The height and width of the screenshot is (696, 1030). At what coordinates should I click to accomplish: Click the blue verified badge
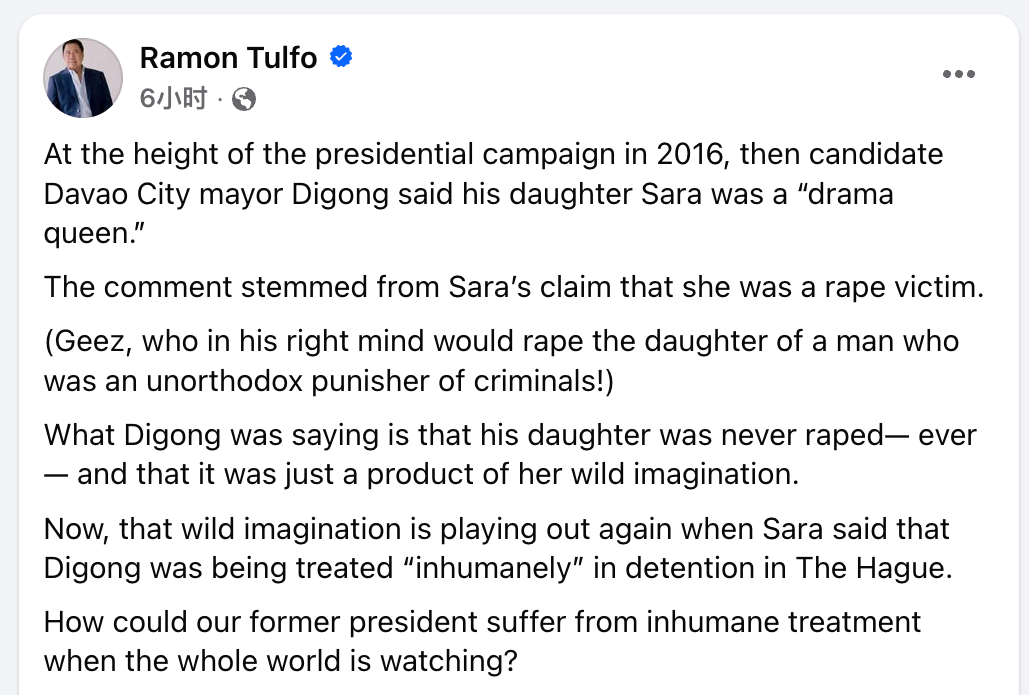click(341, 58)
